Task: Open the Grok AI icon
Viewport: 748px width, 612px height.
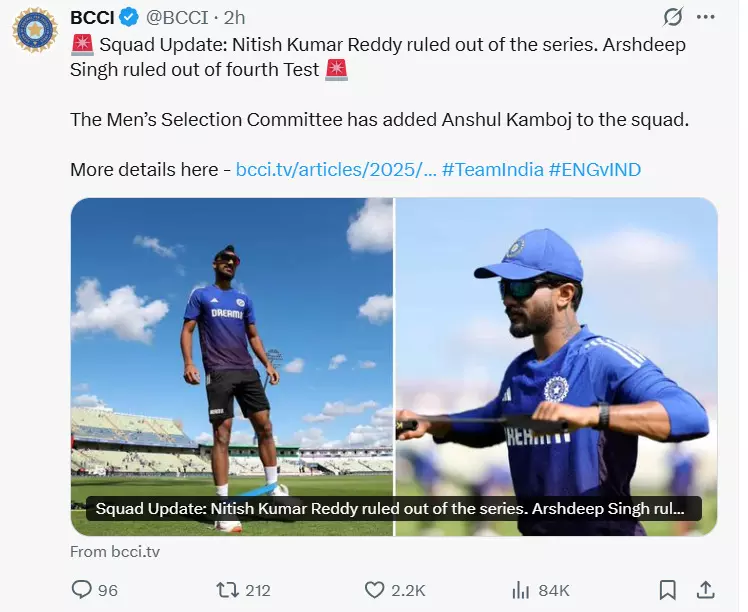Action: click(672, 18)
